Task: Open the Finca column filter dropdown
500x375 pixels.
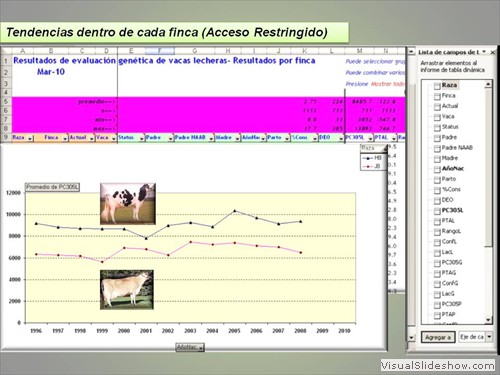Action: [65, 138]
